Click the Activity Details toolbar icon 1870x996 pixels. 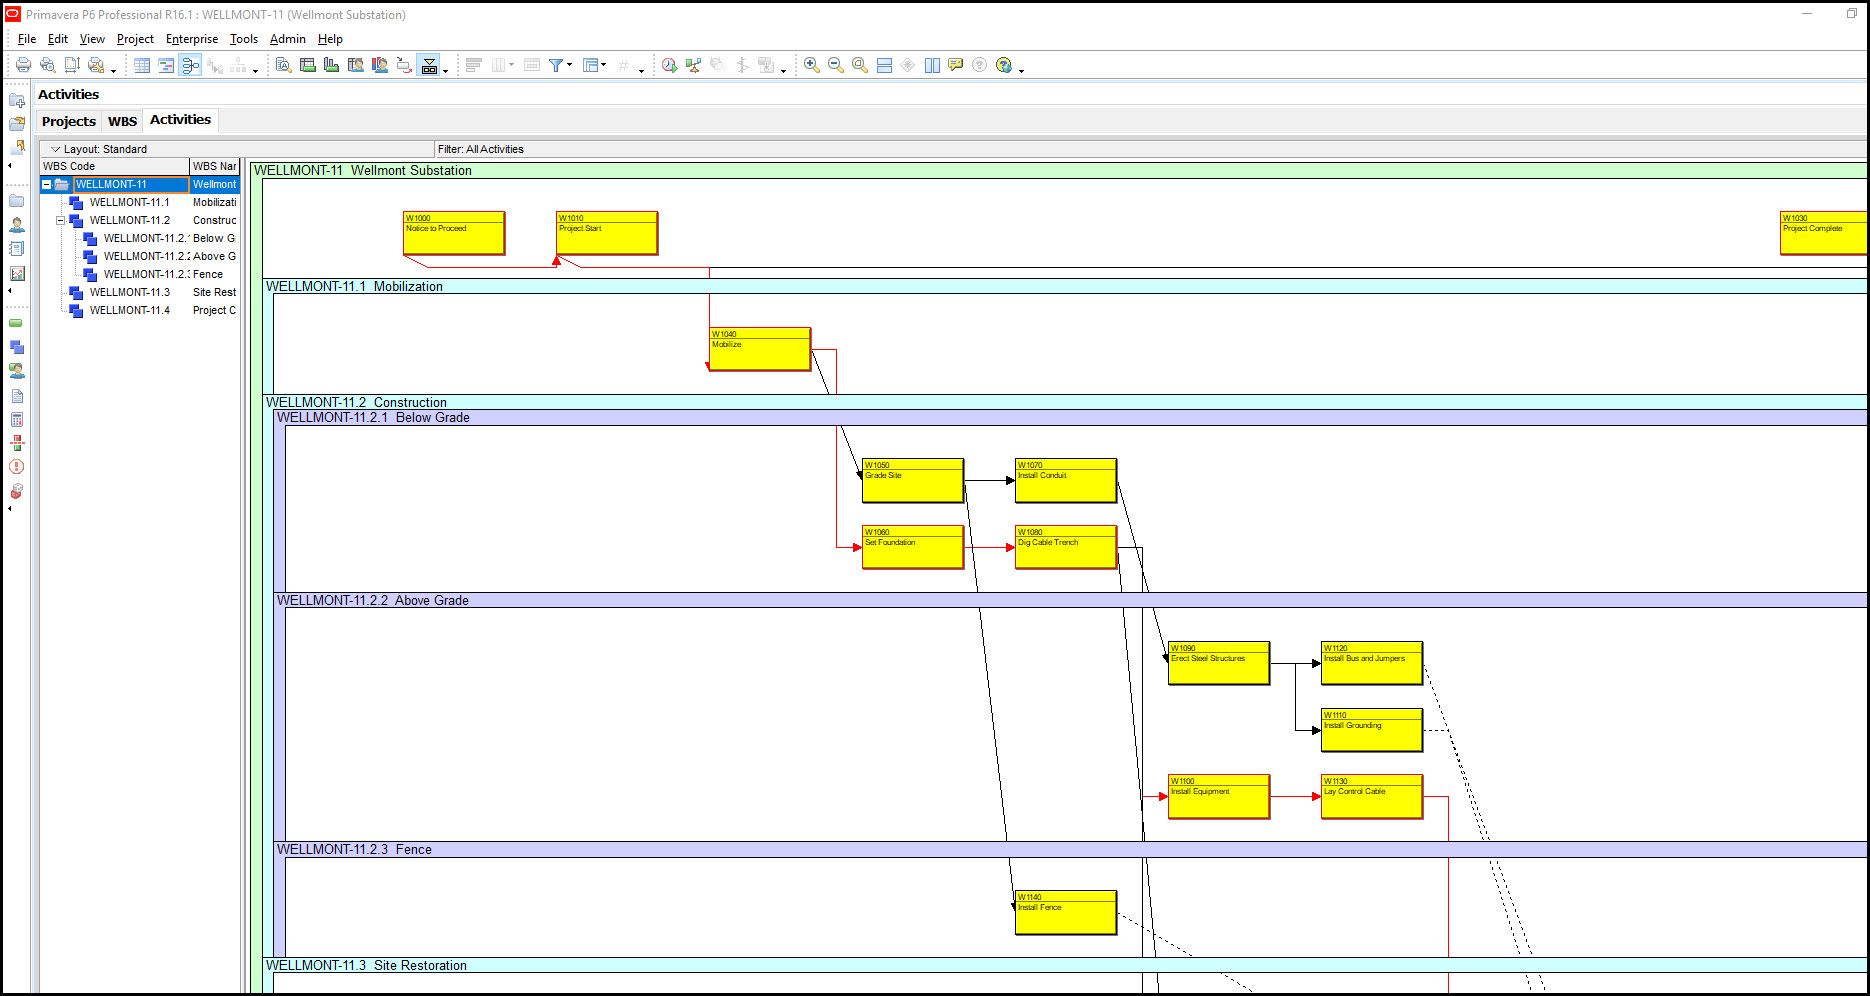284,65
